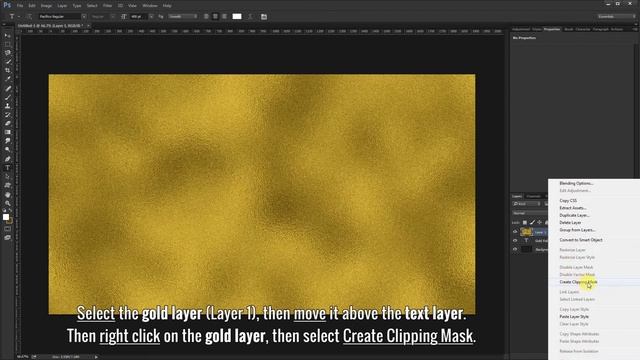Open the tool preset picker arrow
Viewport: 640px width, 360px height.
19,16
